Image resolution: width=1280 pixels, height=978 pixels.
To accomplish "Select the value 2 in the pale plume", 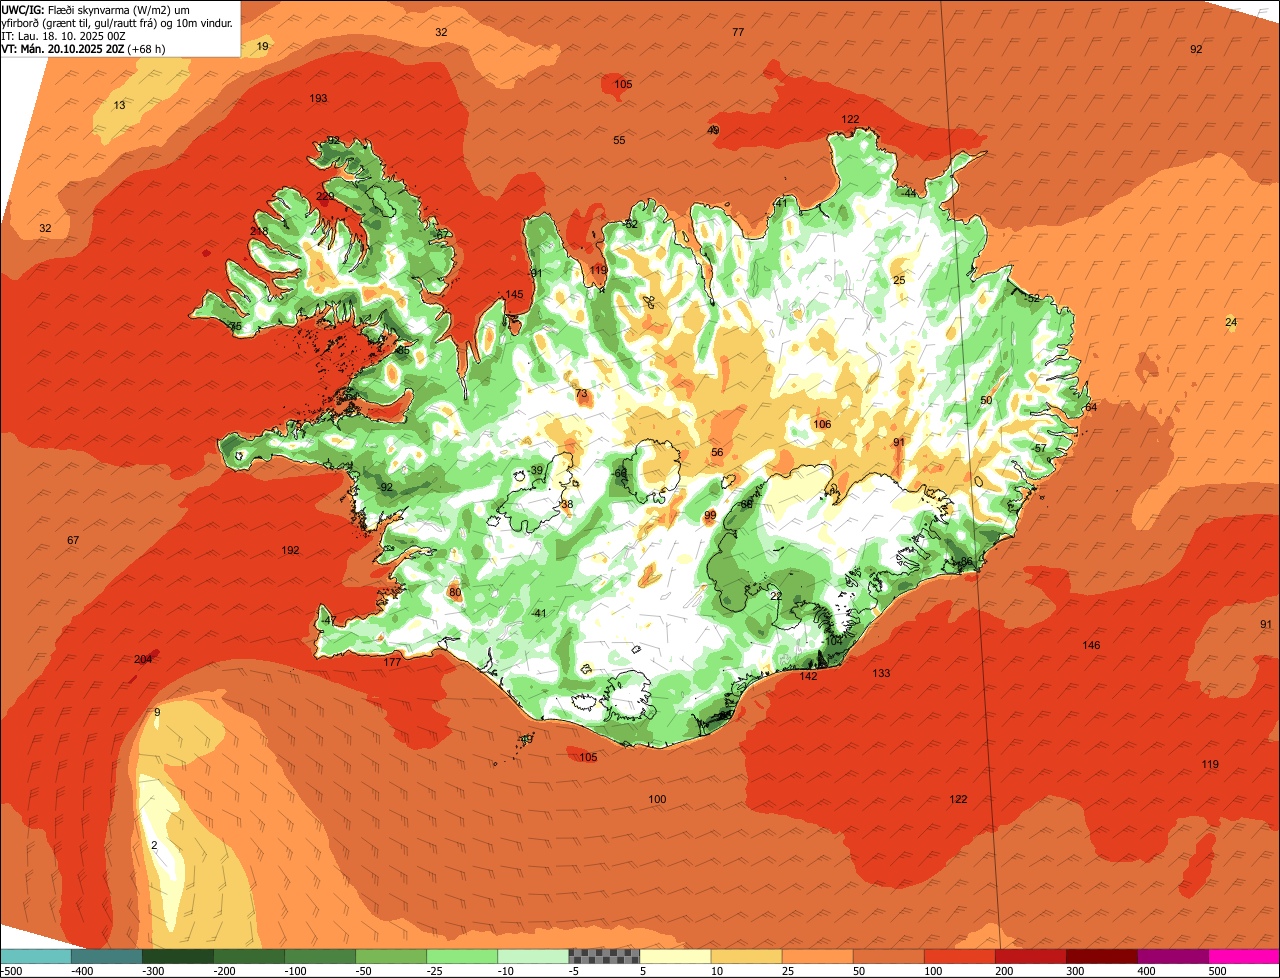I will point(153,845).
